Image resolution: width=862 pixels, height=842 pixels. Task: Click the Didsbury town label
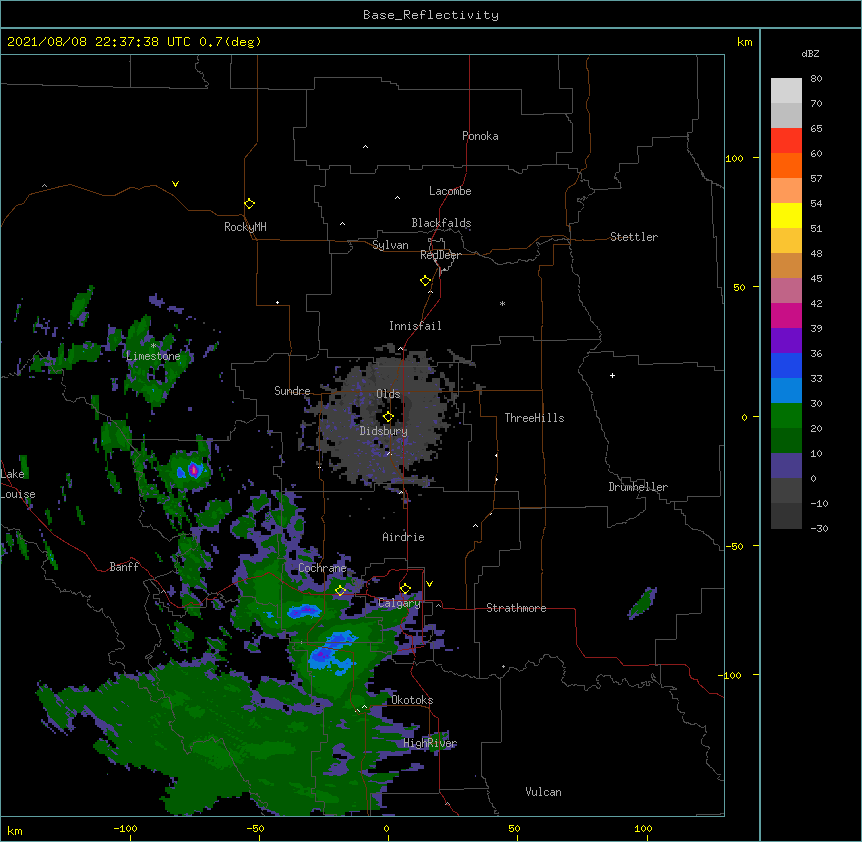click(x=384, y=431)
